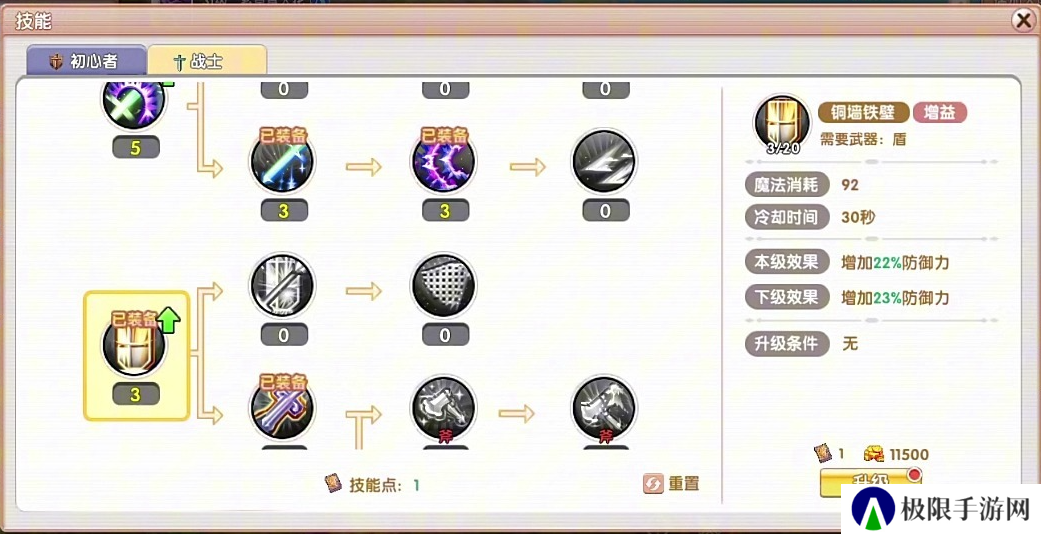
Task: Open the 战士 tab
Action: (207, 61)
